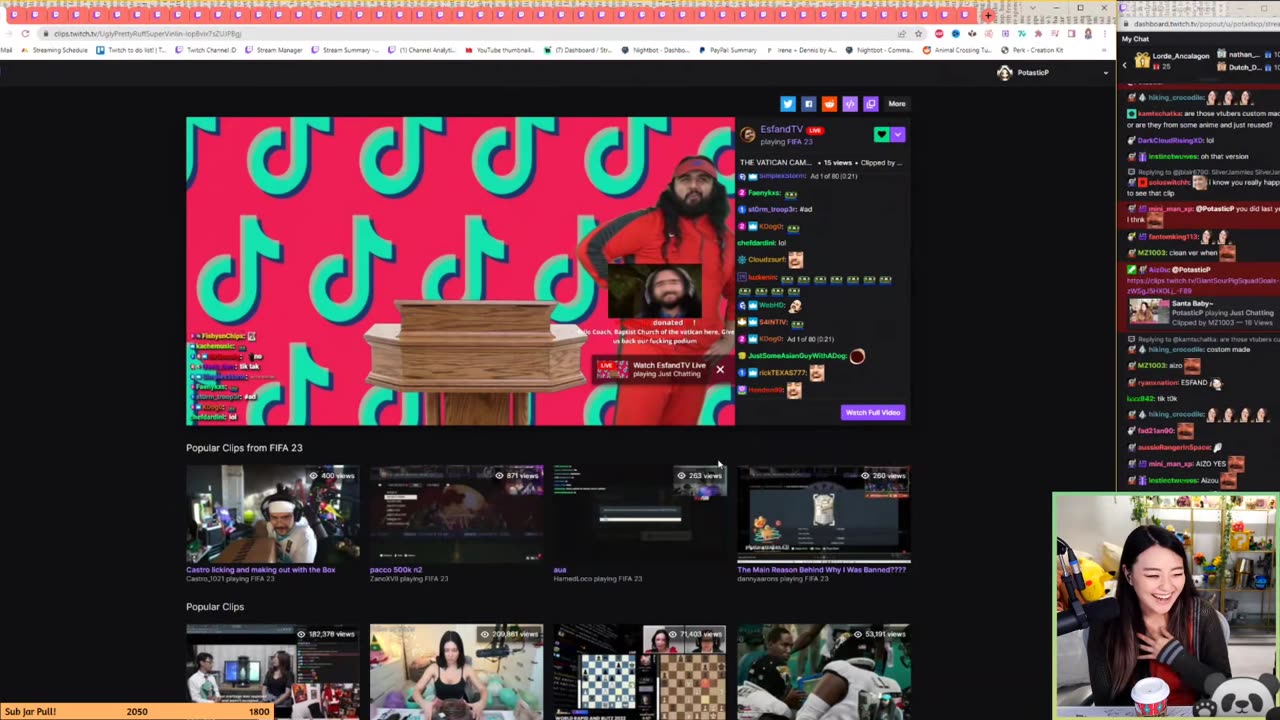Screen dimensions: 1280x720
Task: Open Chrome side panel icon
Action: 1071,34
